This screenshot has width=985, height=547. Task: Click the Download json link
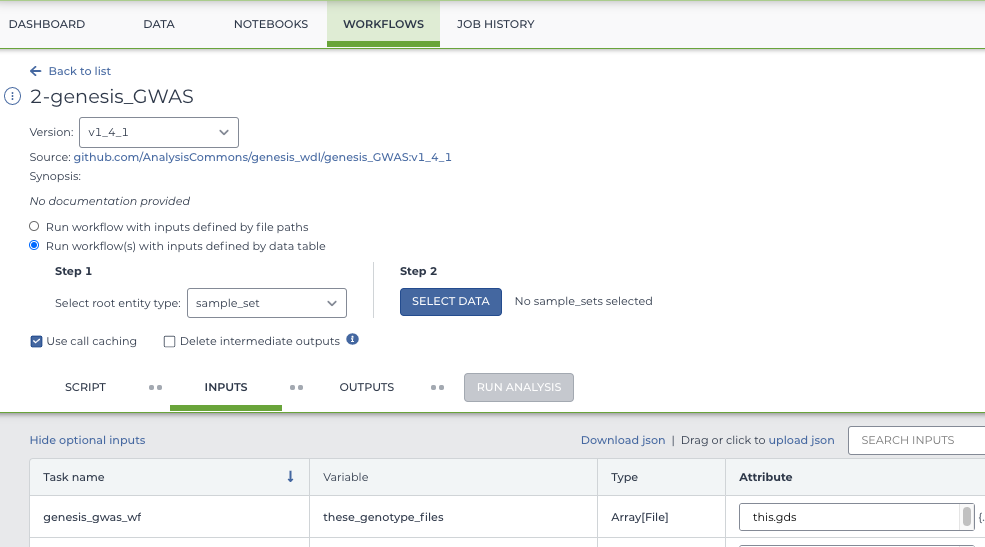point(623,440)
